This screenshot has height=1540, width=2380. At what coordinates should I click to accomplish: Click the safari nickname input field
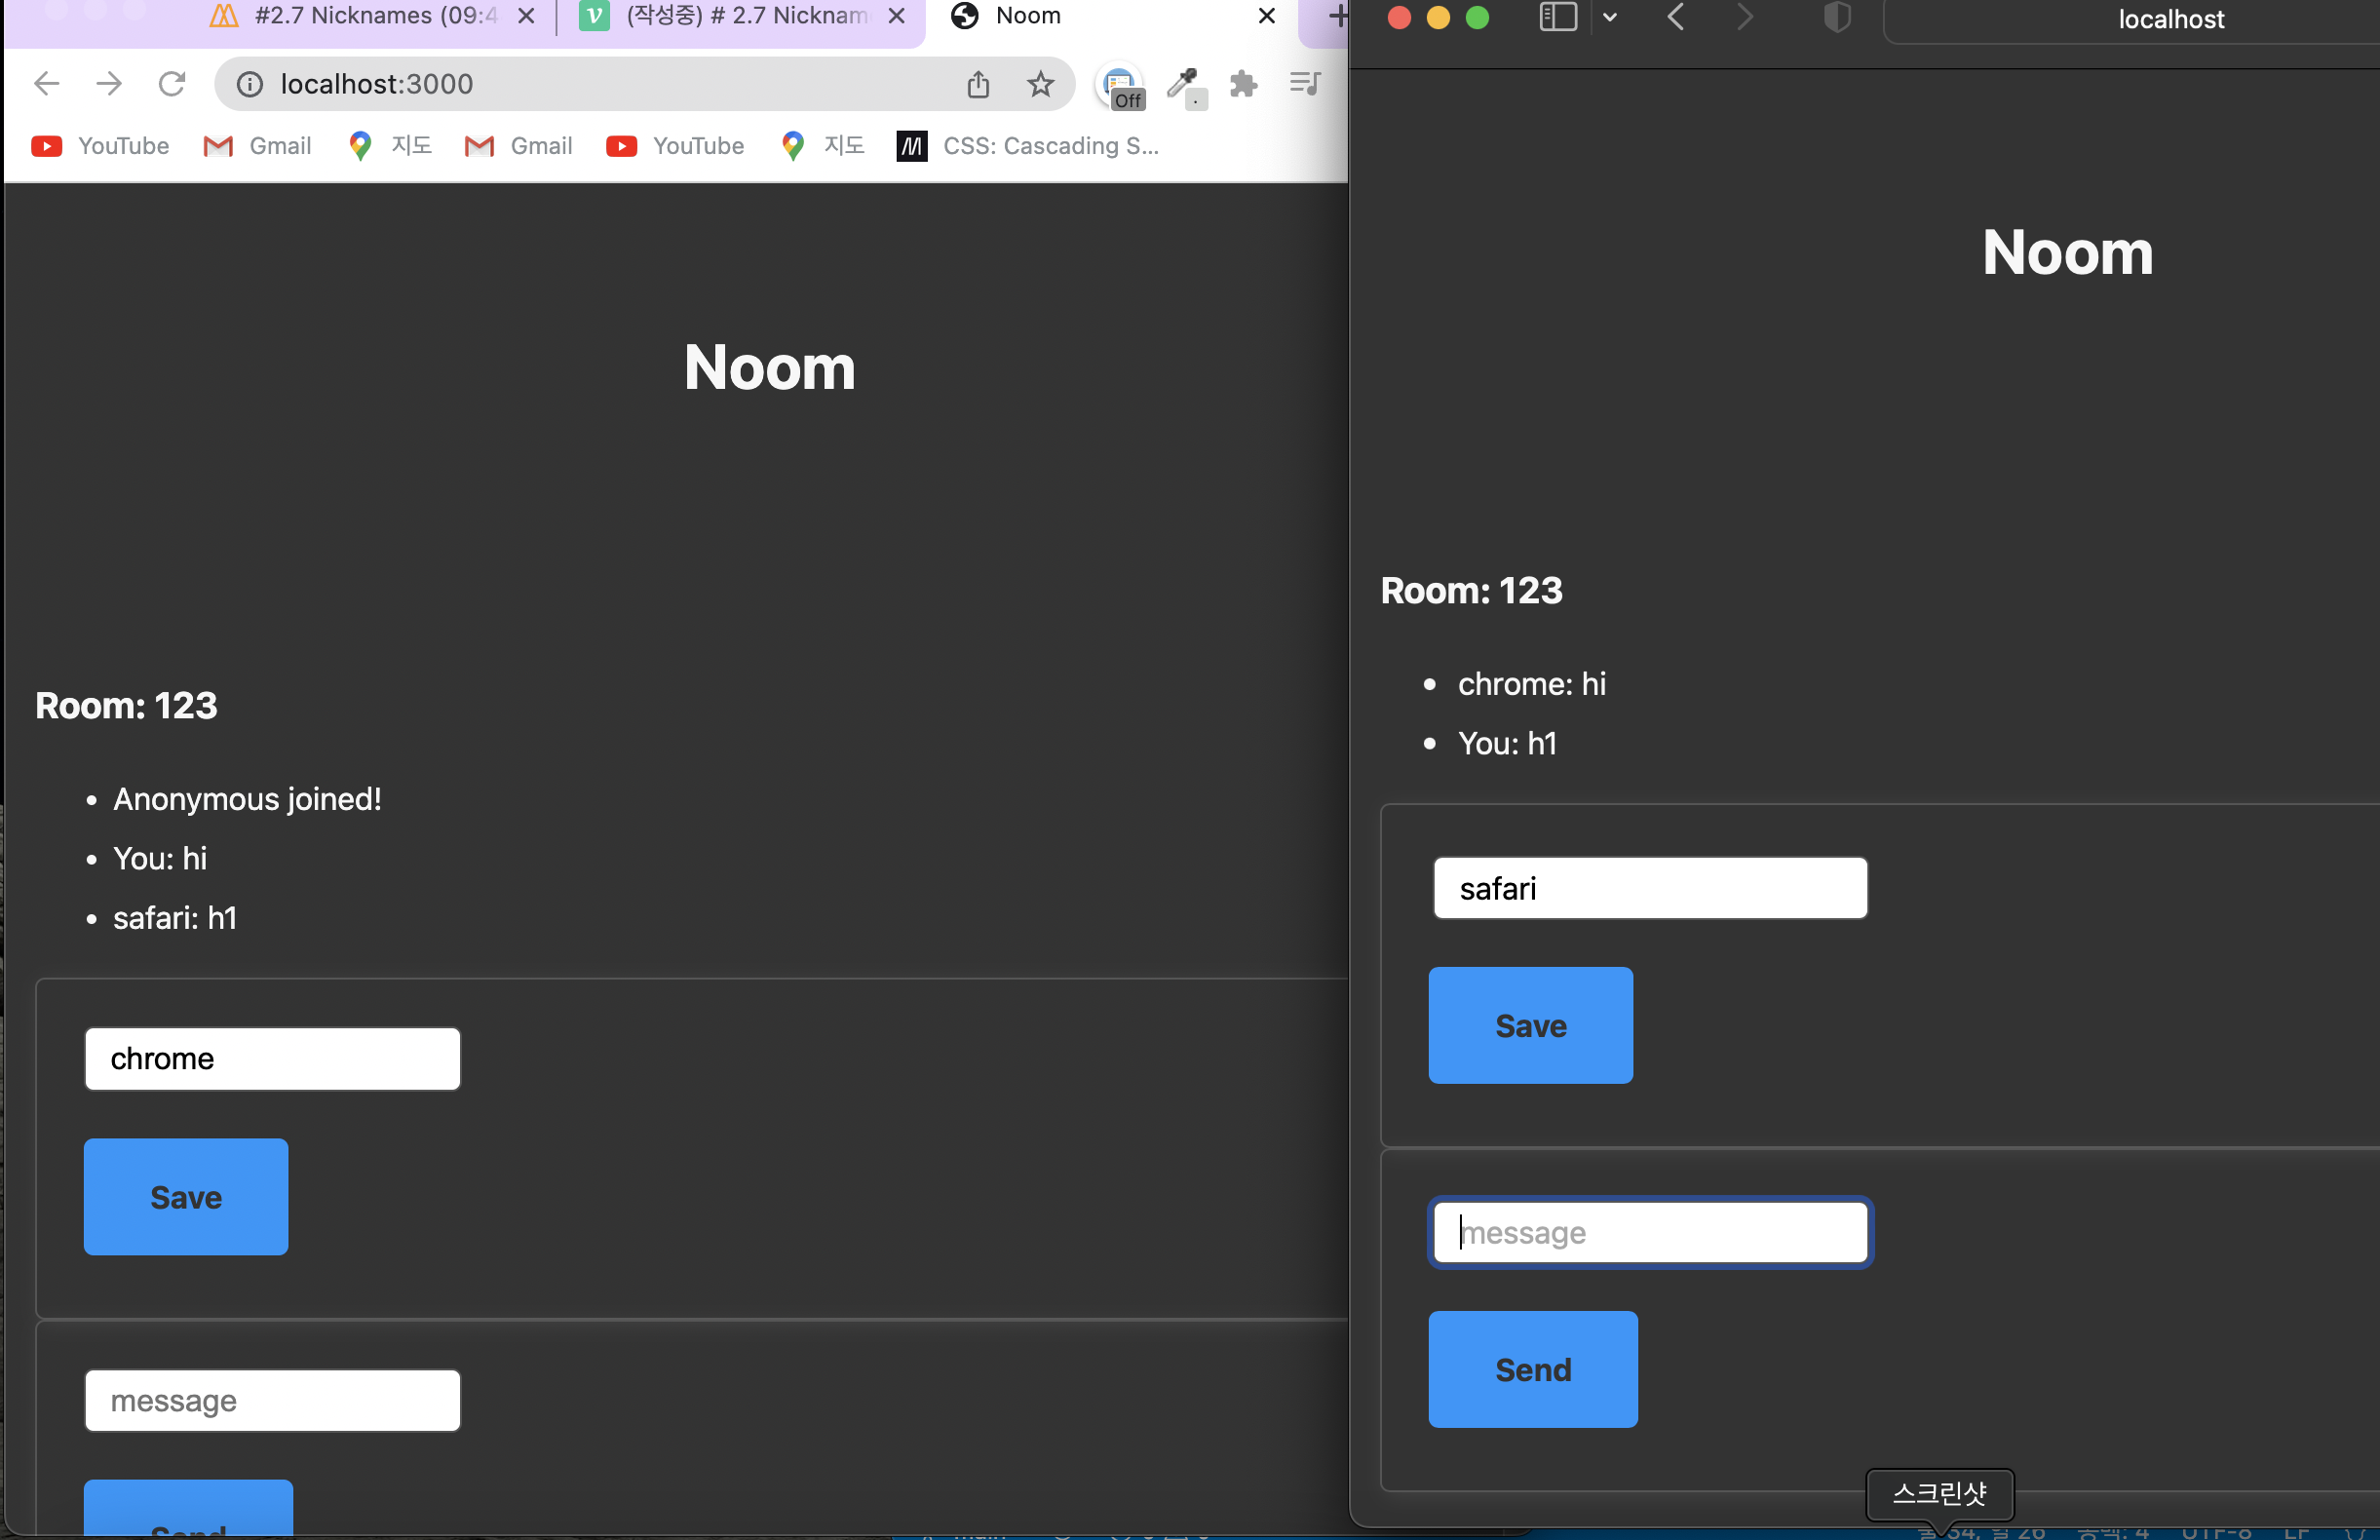(1649, 888)
